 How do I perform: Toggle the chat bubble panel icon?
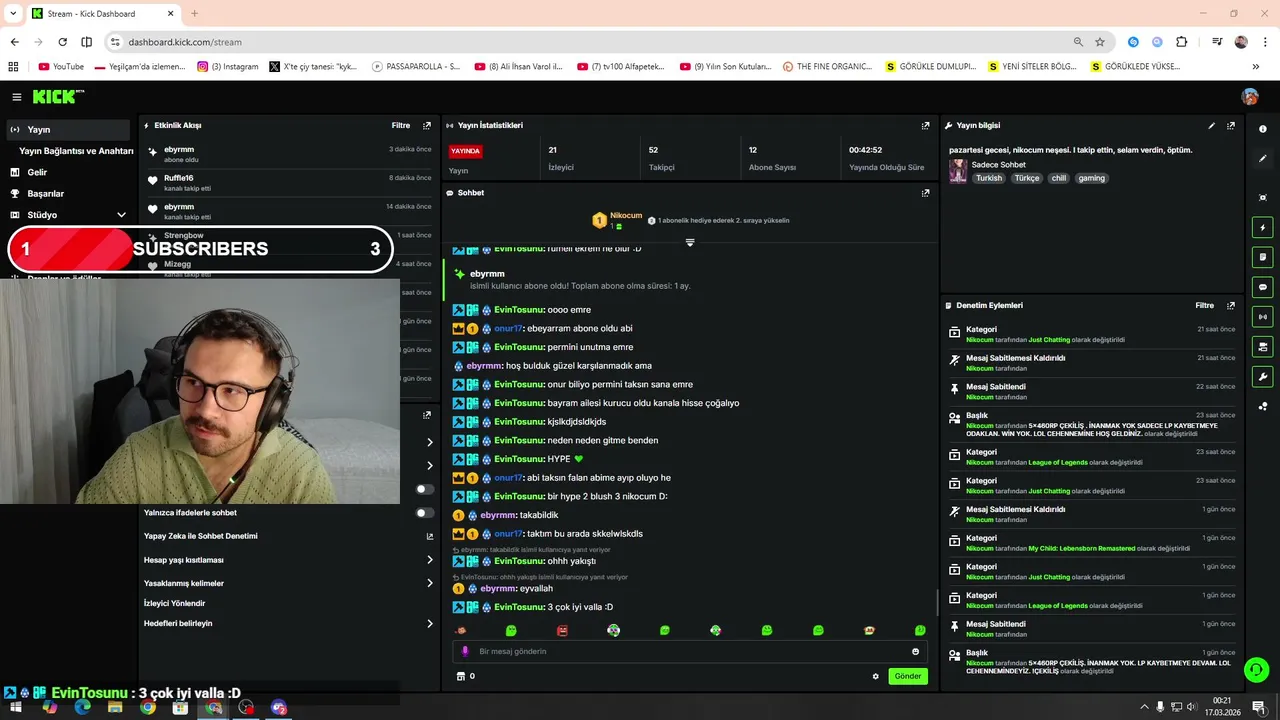point(1263,287)
